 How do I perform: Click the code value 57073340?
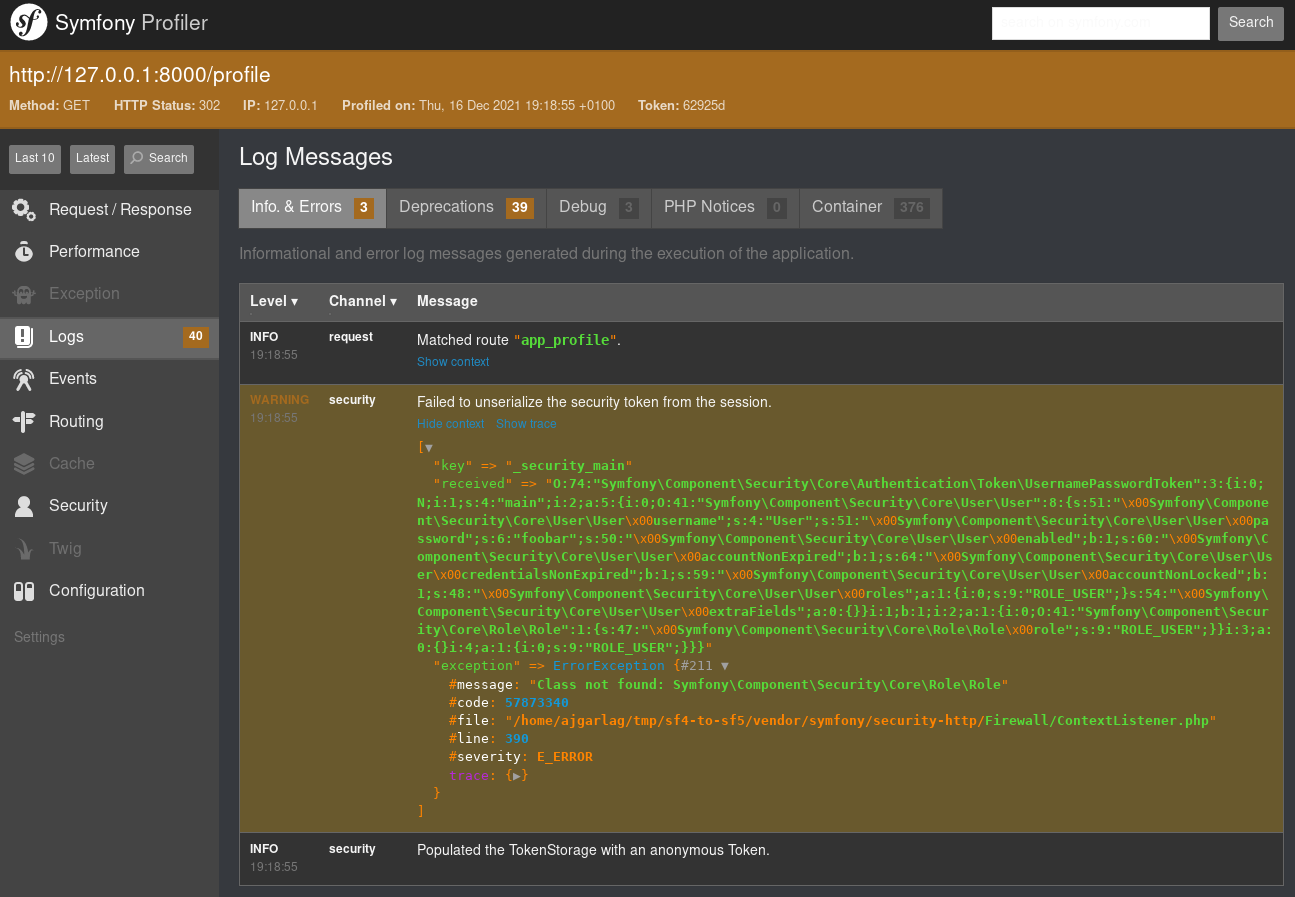[x=537, y=703]
